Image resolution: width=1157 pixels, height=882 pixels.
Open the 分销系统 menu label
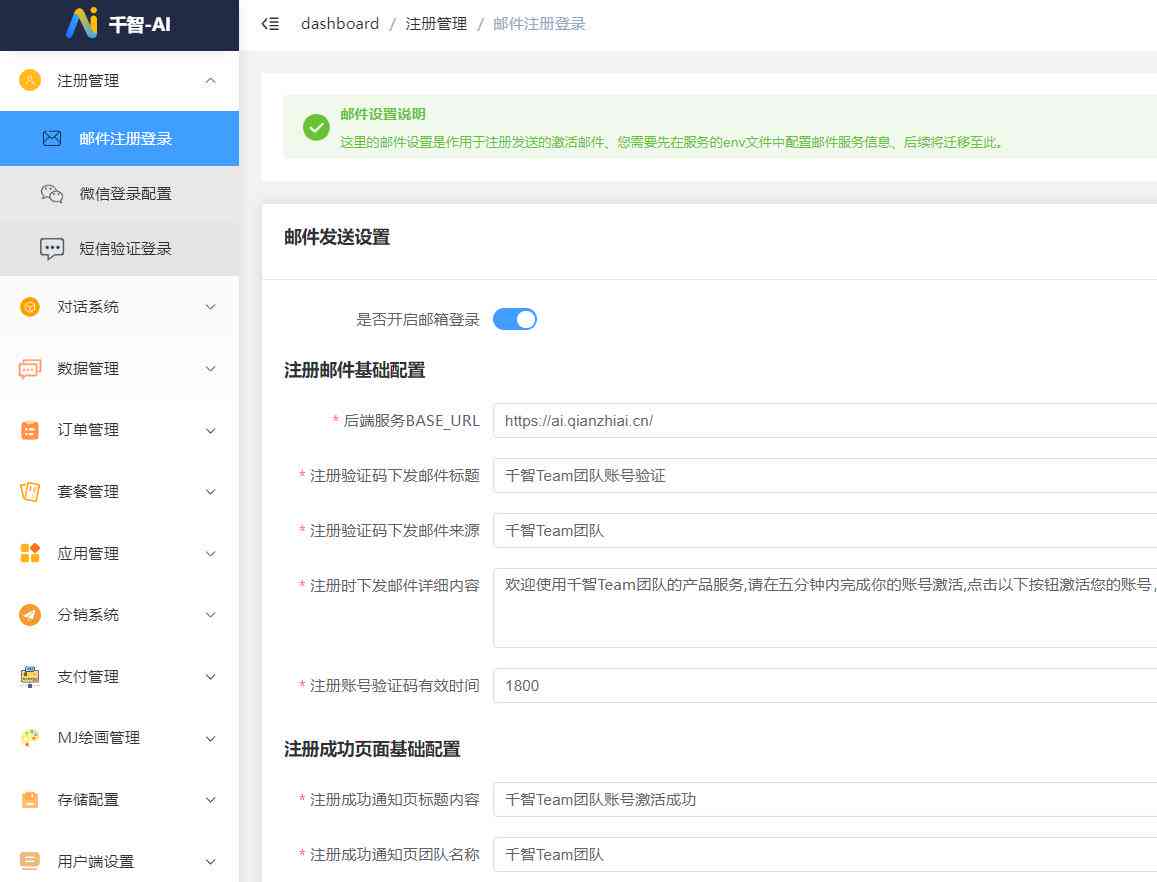point(88,614)
